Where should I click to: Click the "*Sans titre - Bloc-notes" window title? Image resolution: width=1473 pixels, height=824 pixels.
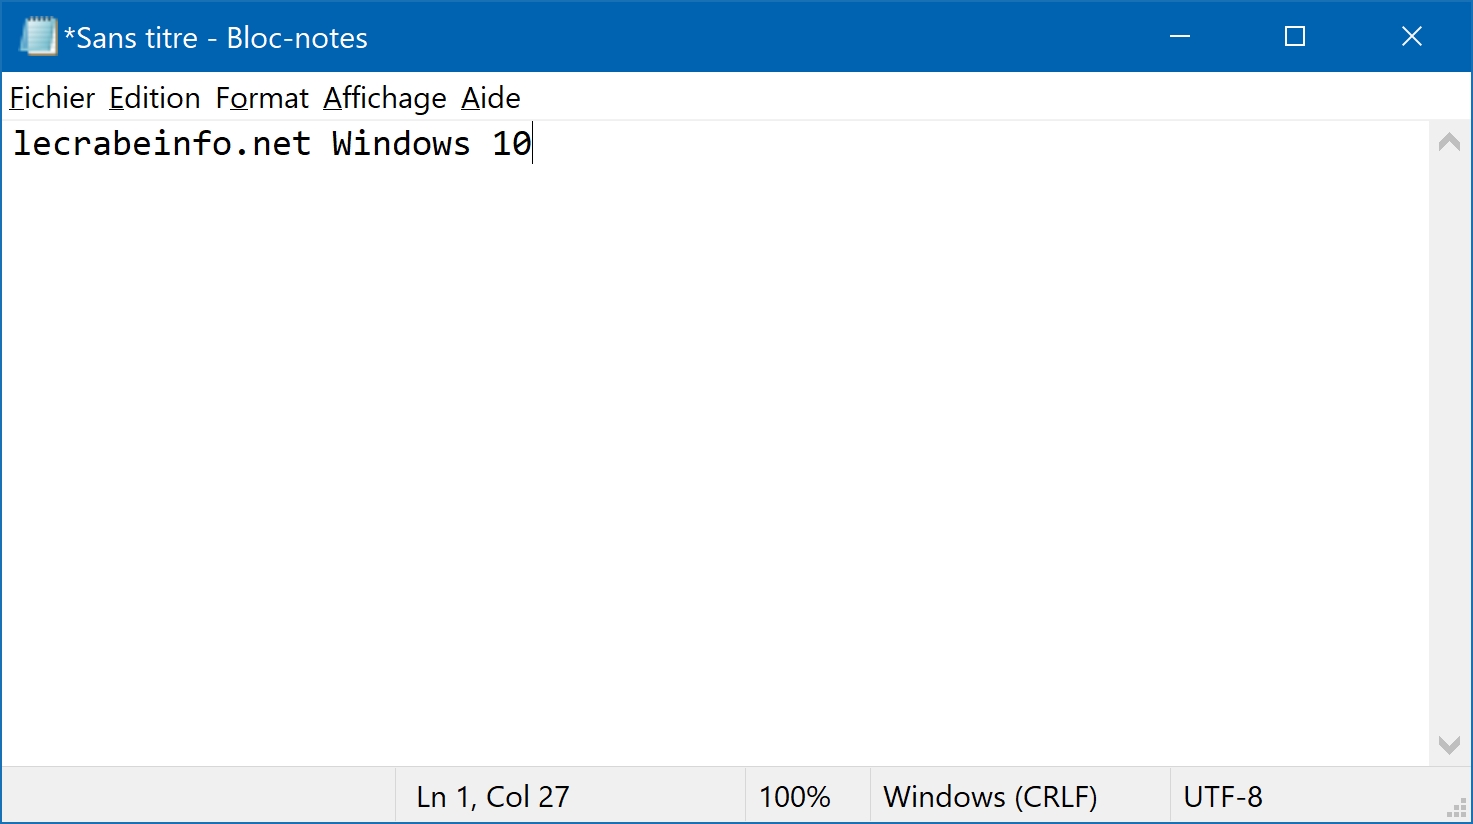pyautogui.click(x=216, y=38)
